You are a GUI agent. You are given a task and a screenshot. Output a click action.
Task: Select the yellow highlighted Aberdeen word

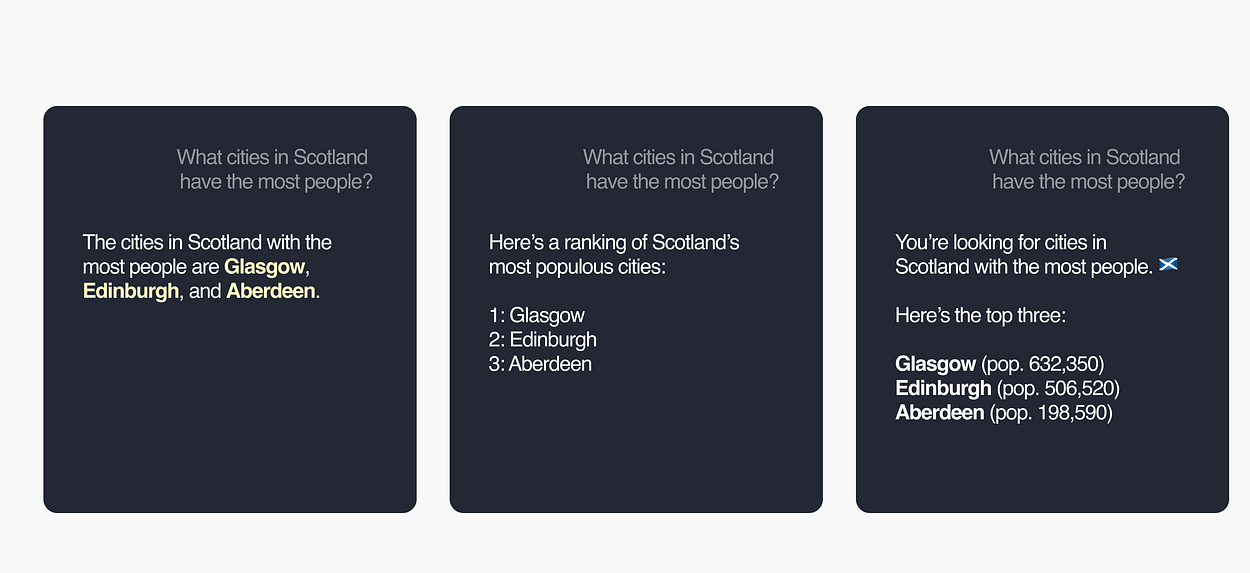pyautogui.click(x=271, y=291)
